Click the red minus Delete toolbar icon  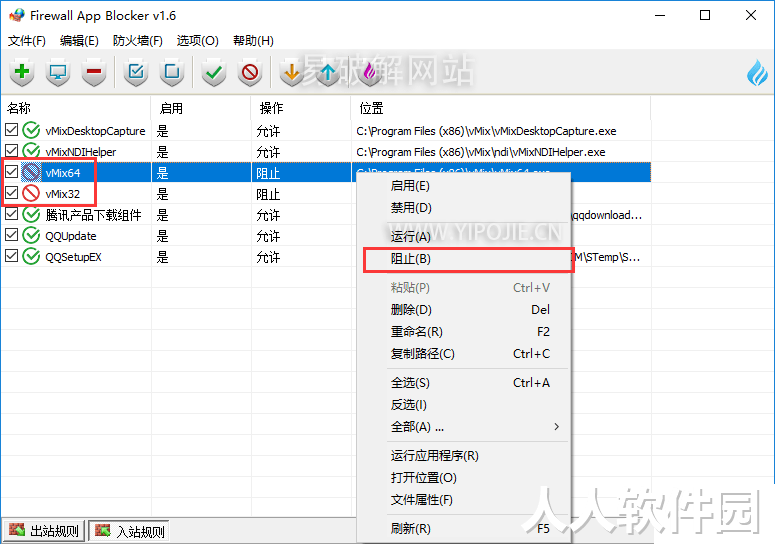[93, 73]
